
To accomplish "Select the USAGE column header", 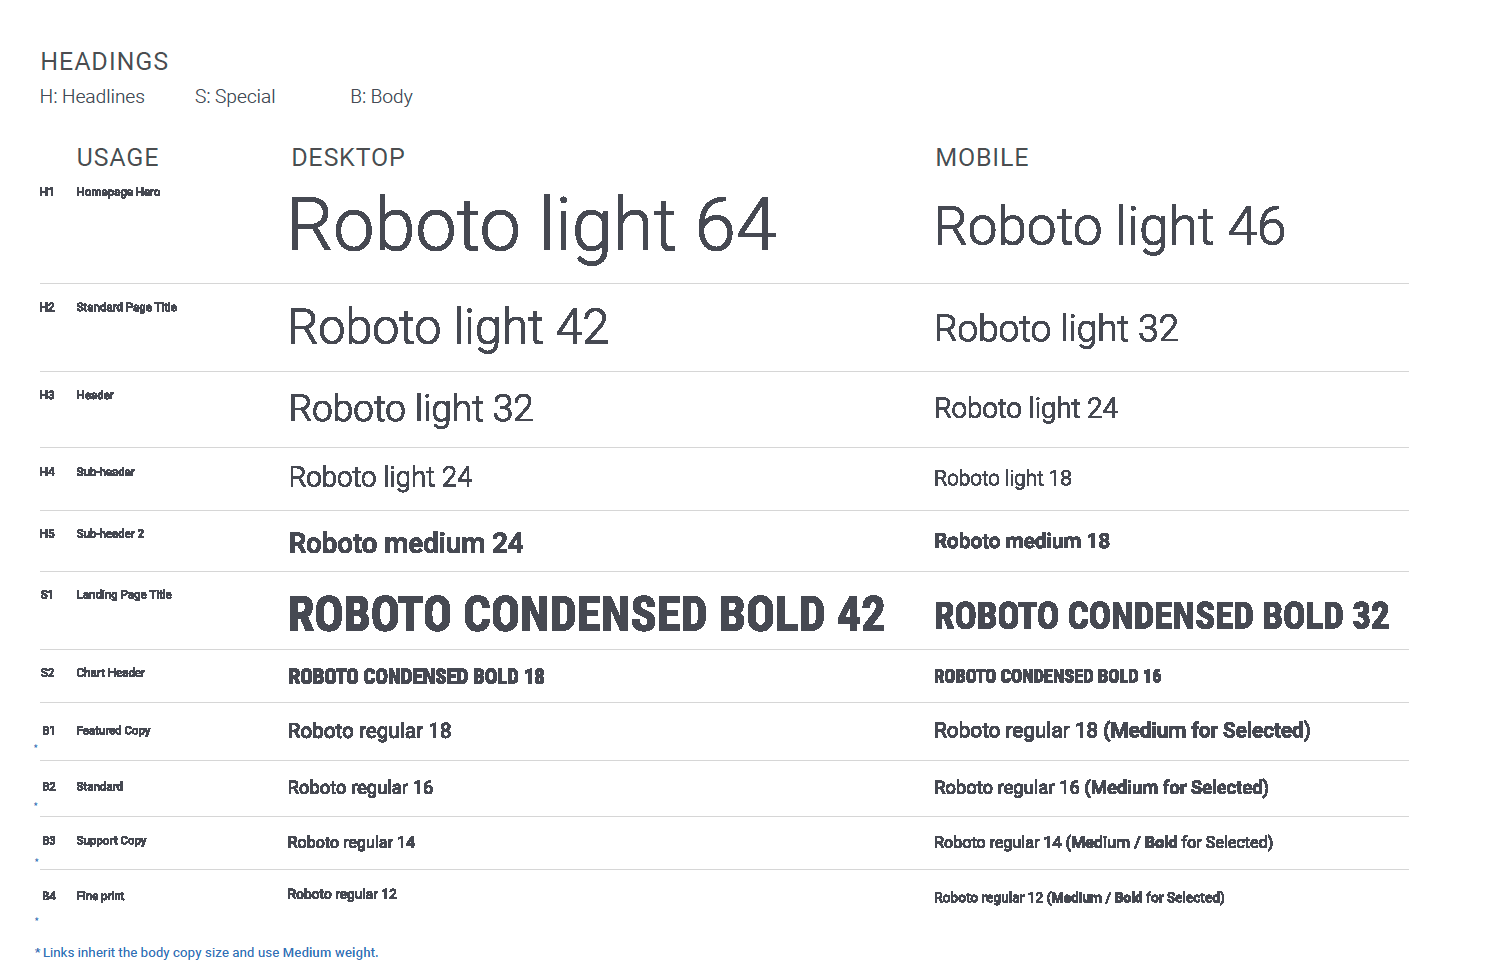I will (118, 158).
